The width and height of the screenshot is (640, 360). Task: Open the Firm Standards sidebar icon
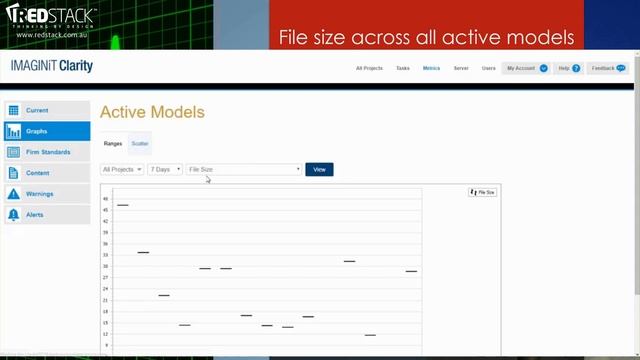click(13, 152)
